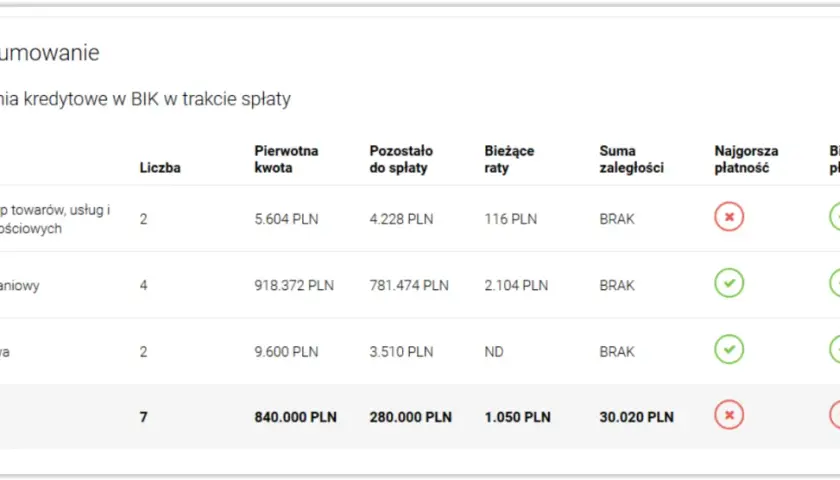This screenshot has width=840, height=480.
Task: Select the Pierwotna kwota column header
Action: point(286,159)
